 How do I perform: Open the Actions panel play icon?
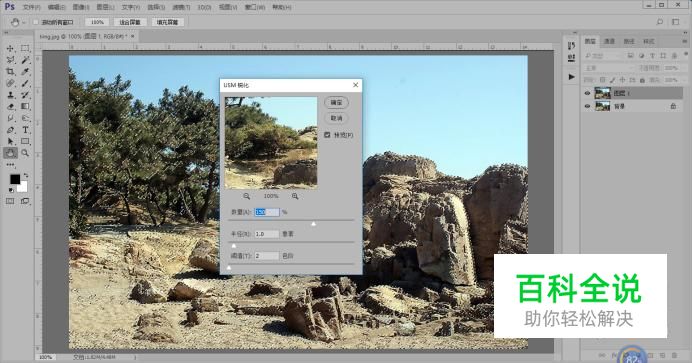coord(572,77)
